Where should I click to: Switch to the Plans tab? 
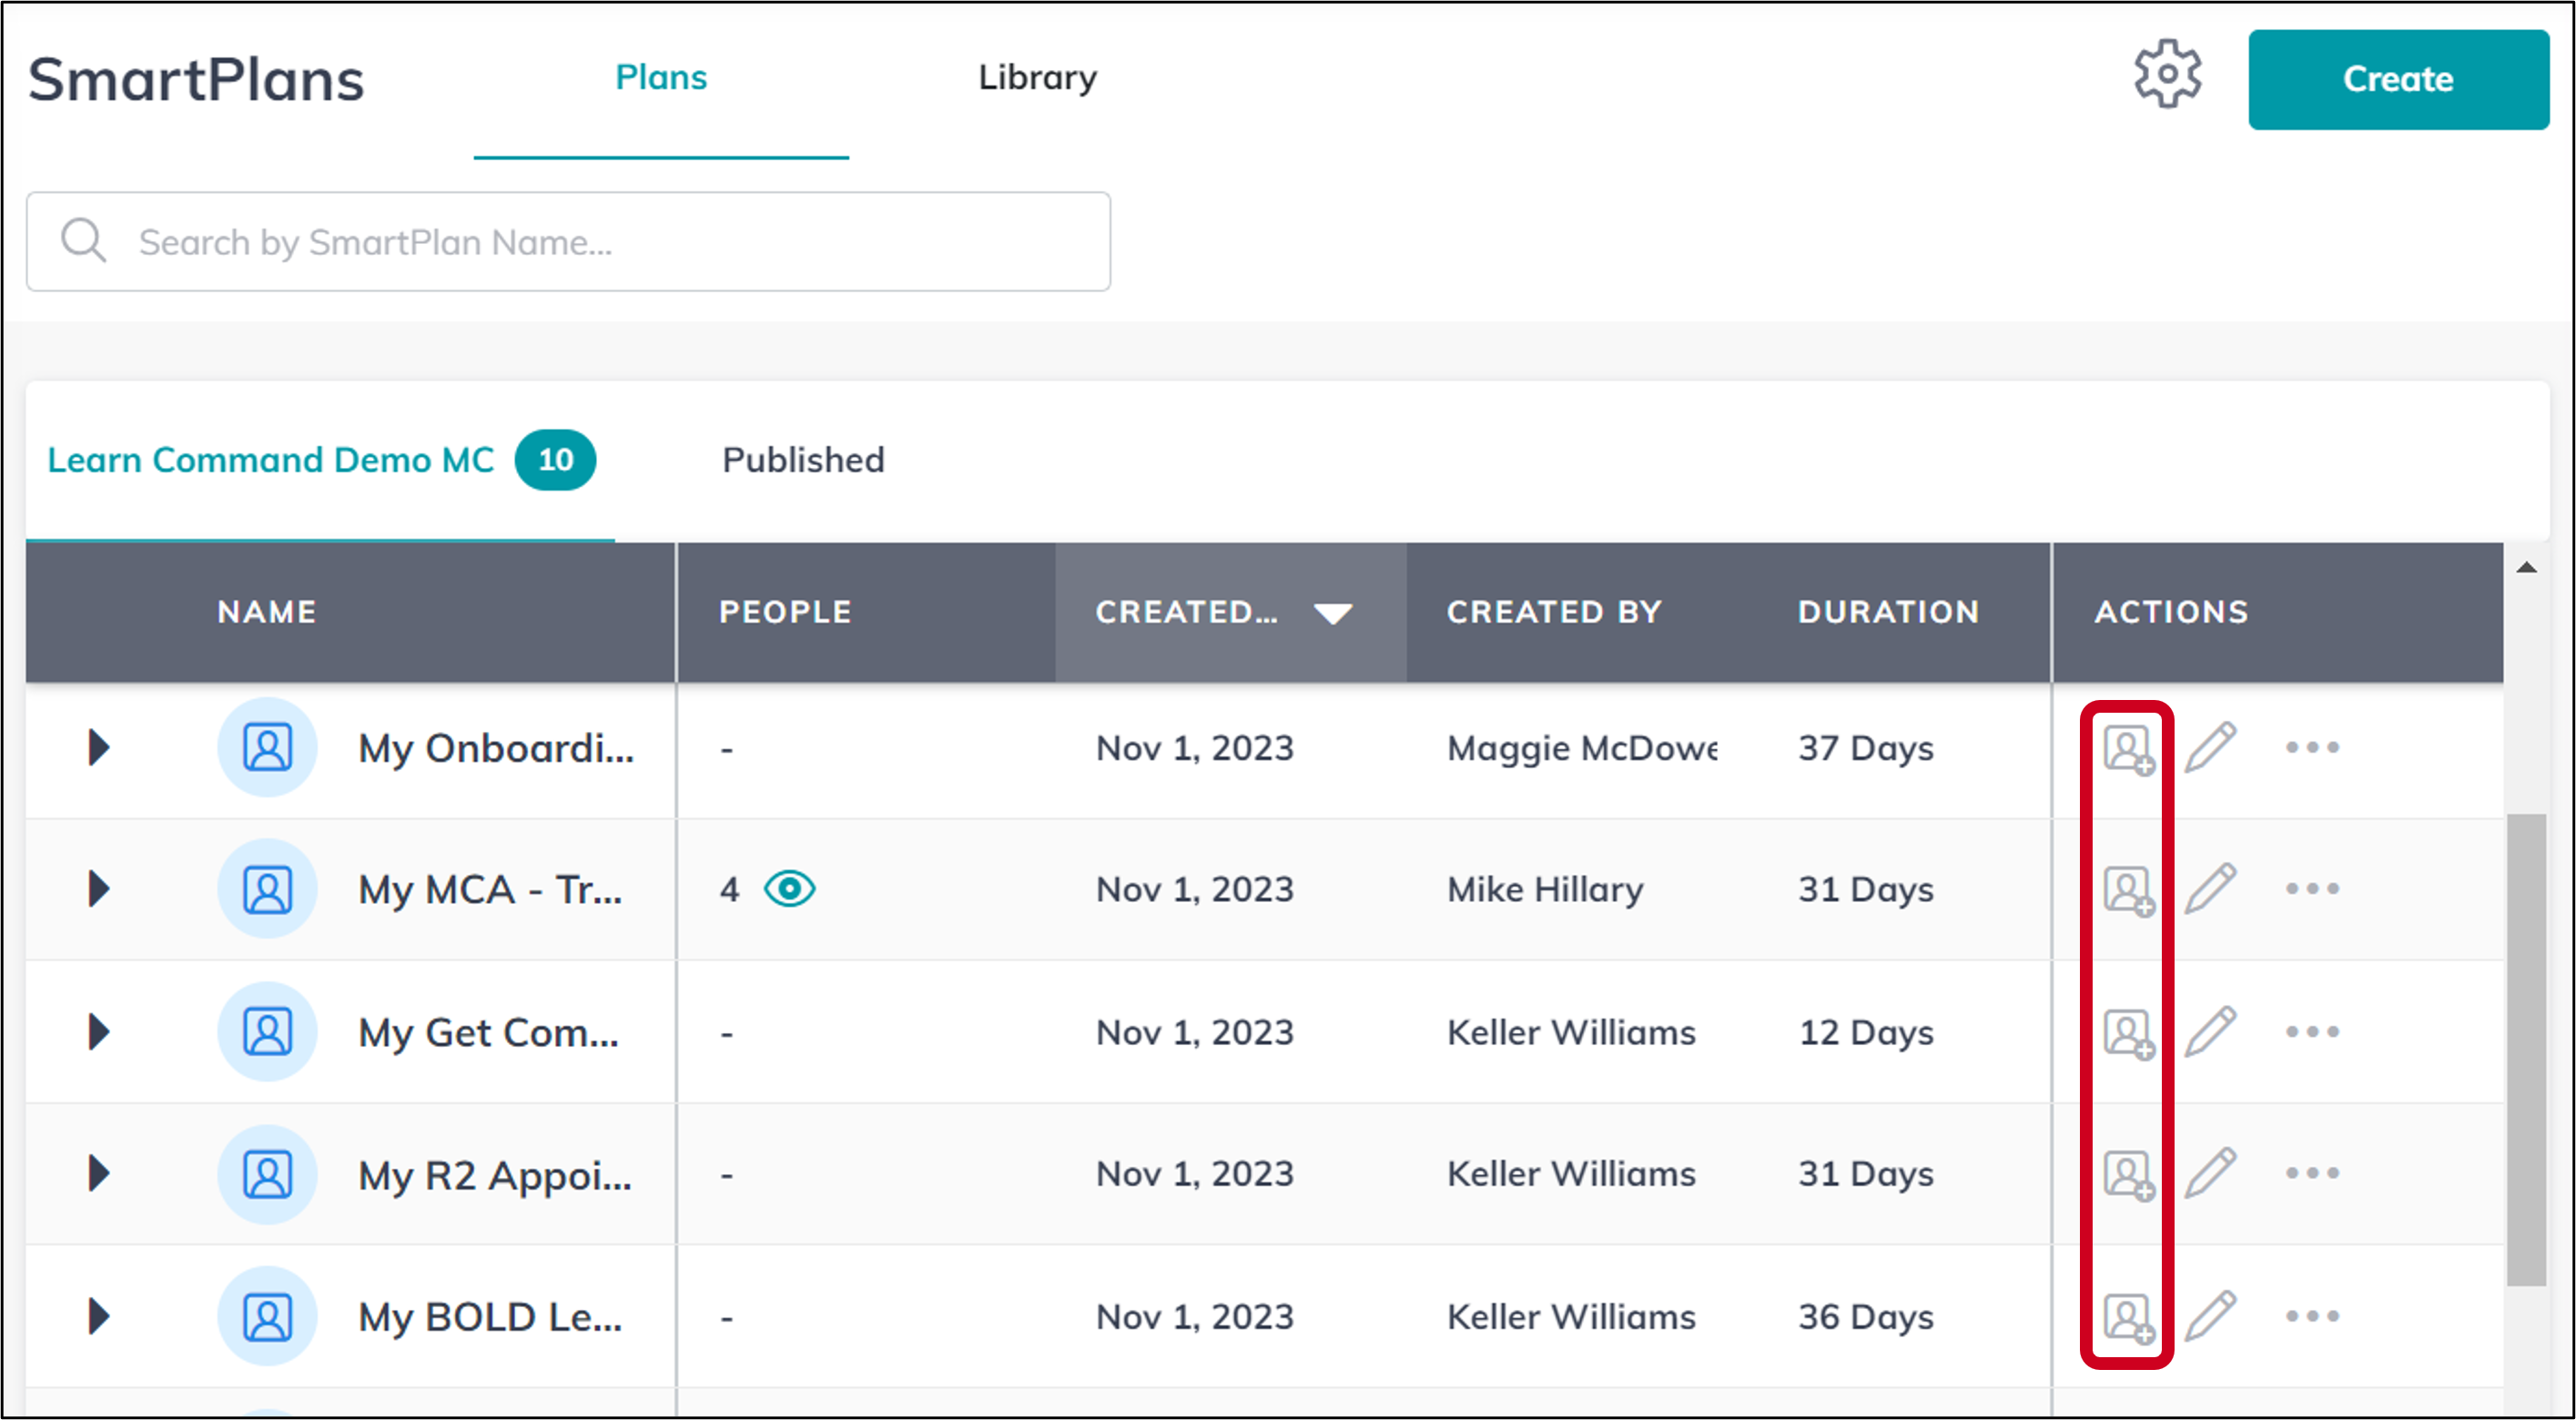pos(661,77)
